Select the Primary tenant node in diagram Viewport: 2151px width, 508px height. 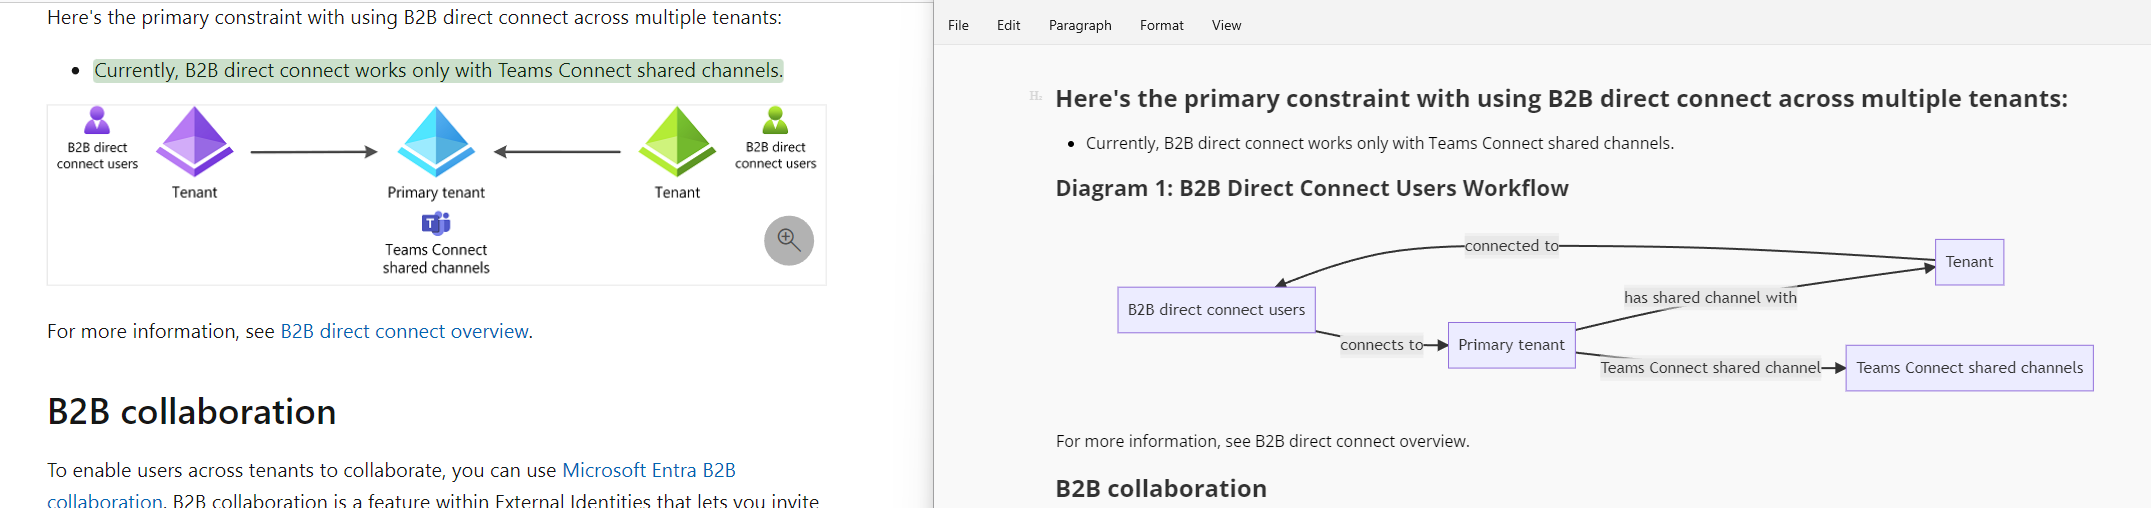point(1511,345)
